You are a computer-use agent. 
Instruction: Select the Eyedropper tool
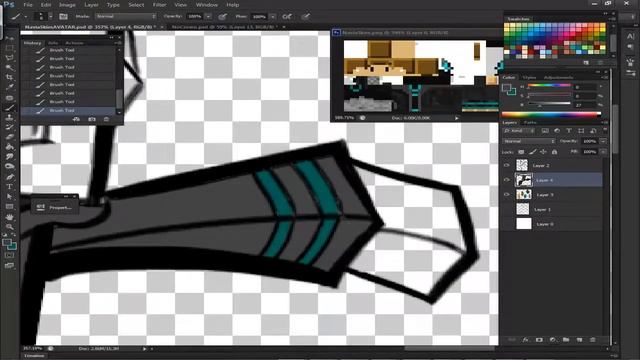click(10, 87)
